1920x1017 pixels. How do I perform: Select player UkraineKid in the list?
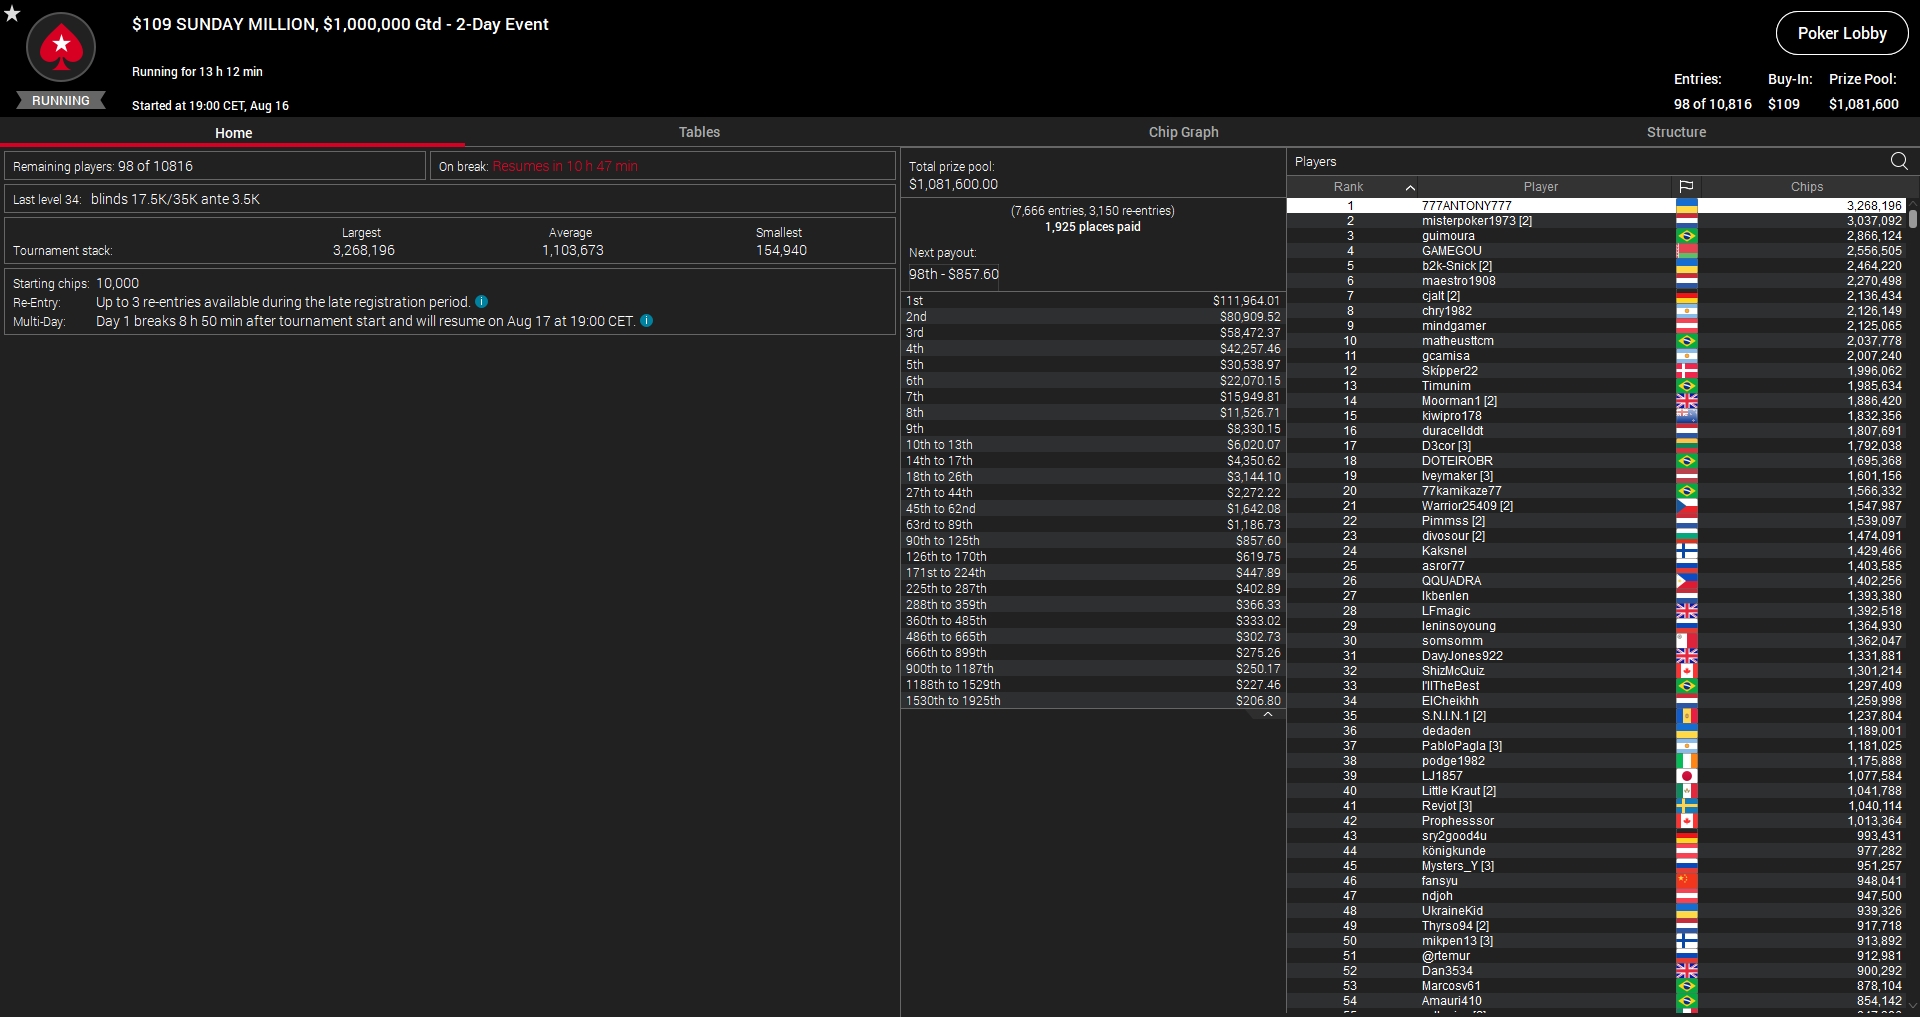pyautogui.click(x=1596, y=911)
